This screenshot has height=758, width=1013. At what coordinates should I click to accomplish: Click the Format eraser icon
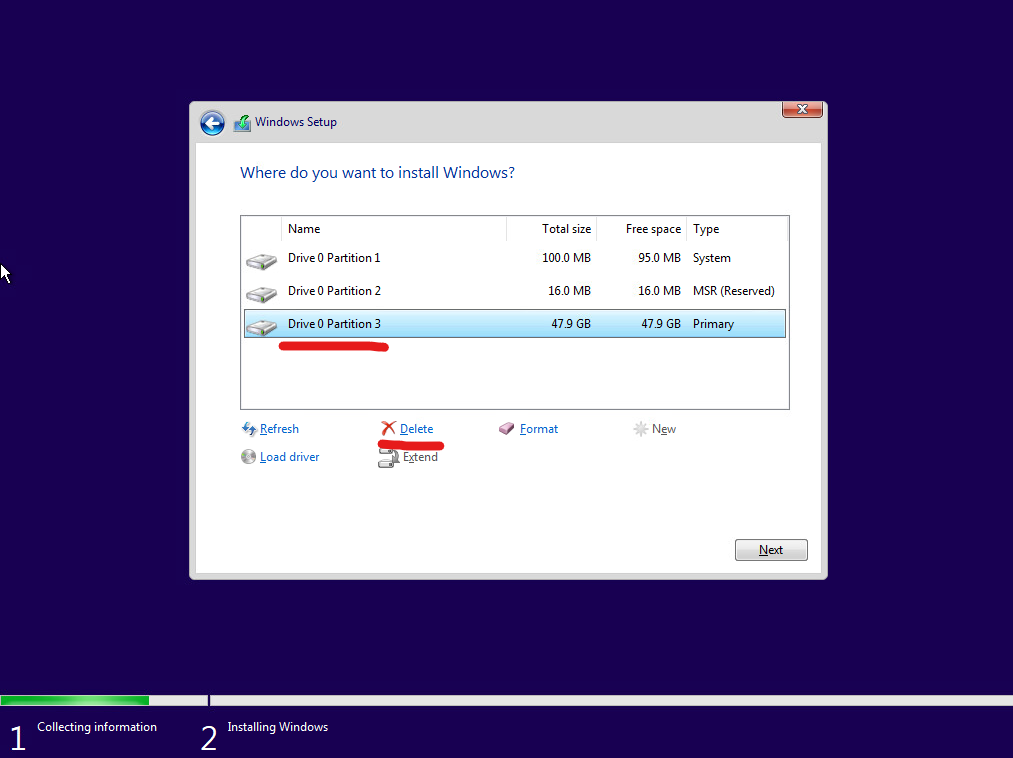pyautogui.click(x=506, y=428)
